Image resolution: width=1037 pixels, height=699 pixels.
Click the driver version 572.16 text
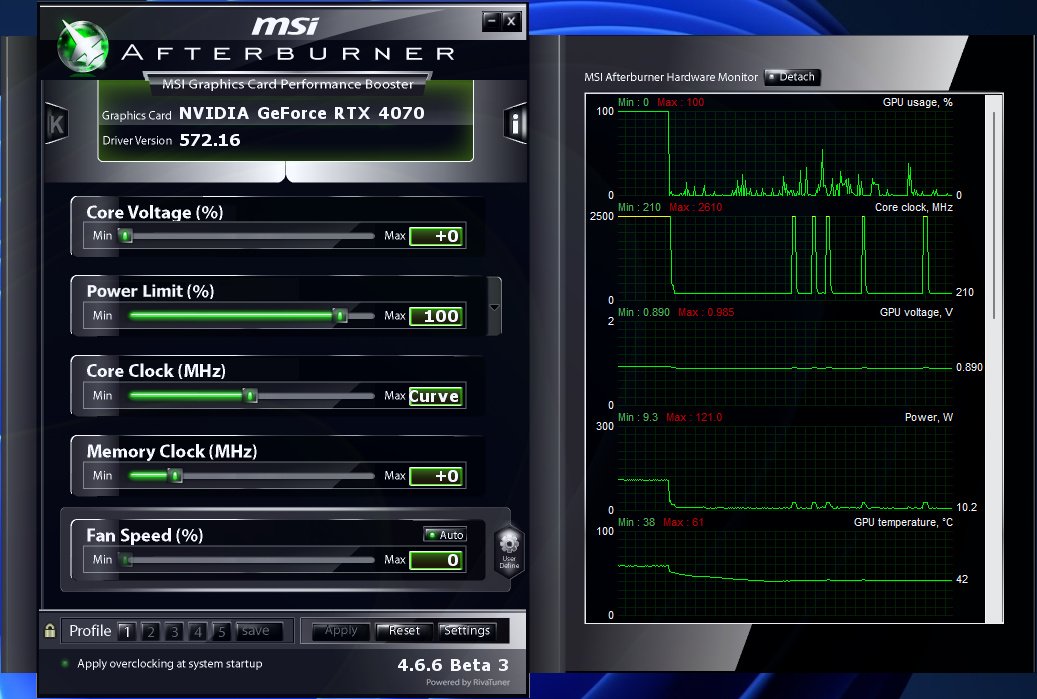pyautogui.click(x=210, y=140)
